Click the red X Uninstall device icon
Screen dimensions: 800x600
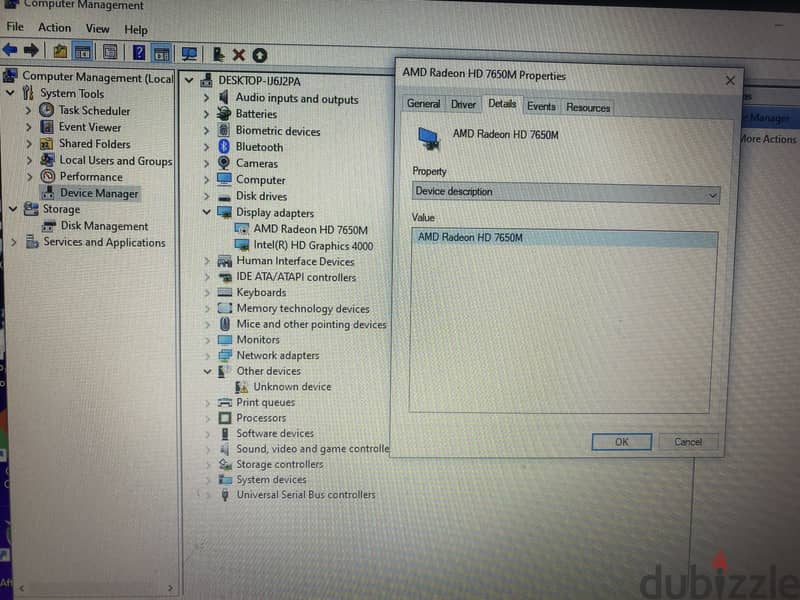click(238, 55)
